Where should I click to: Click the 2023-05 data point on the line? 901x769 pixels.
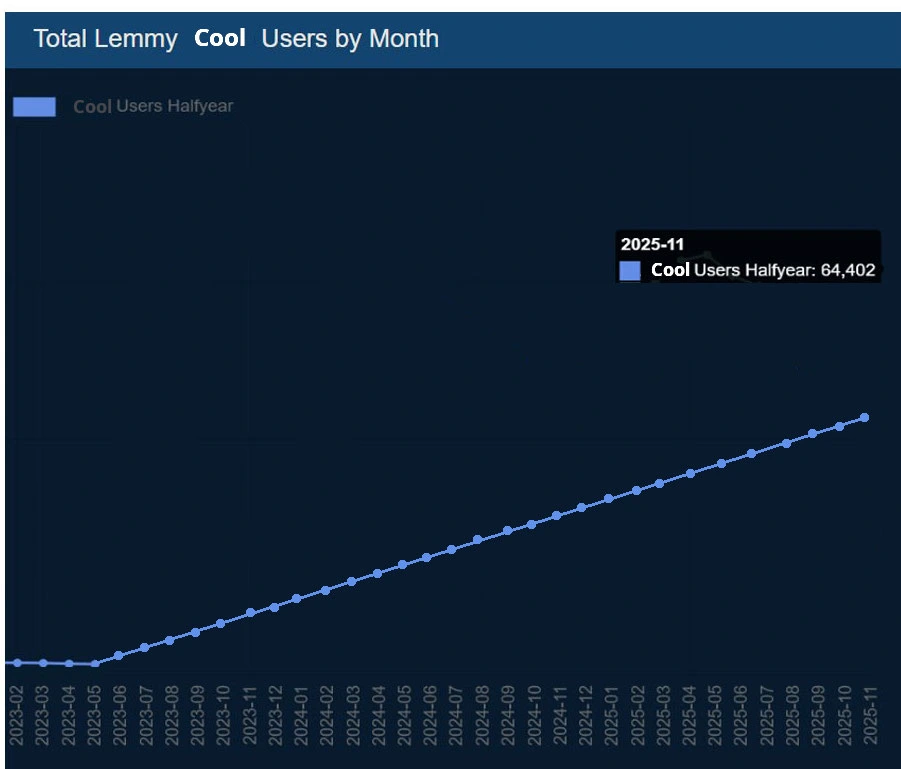(95, 663)
